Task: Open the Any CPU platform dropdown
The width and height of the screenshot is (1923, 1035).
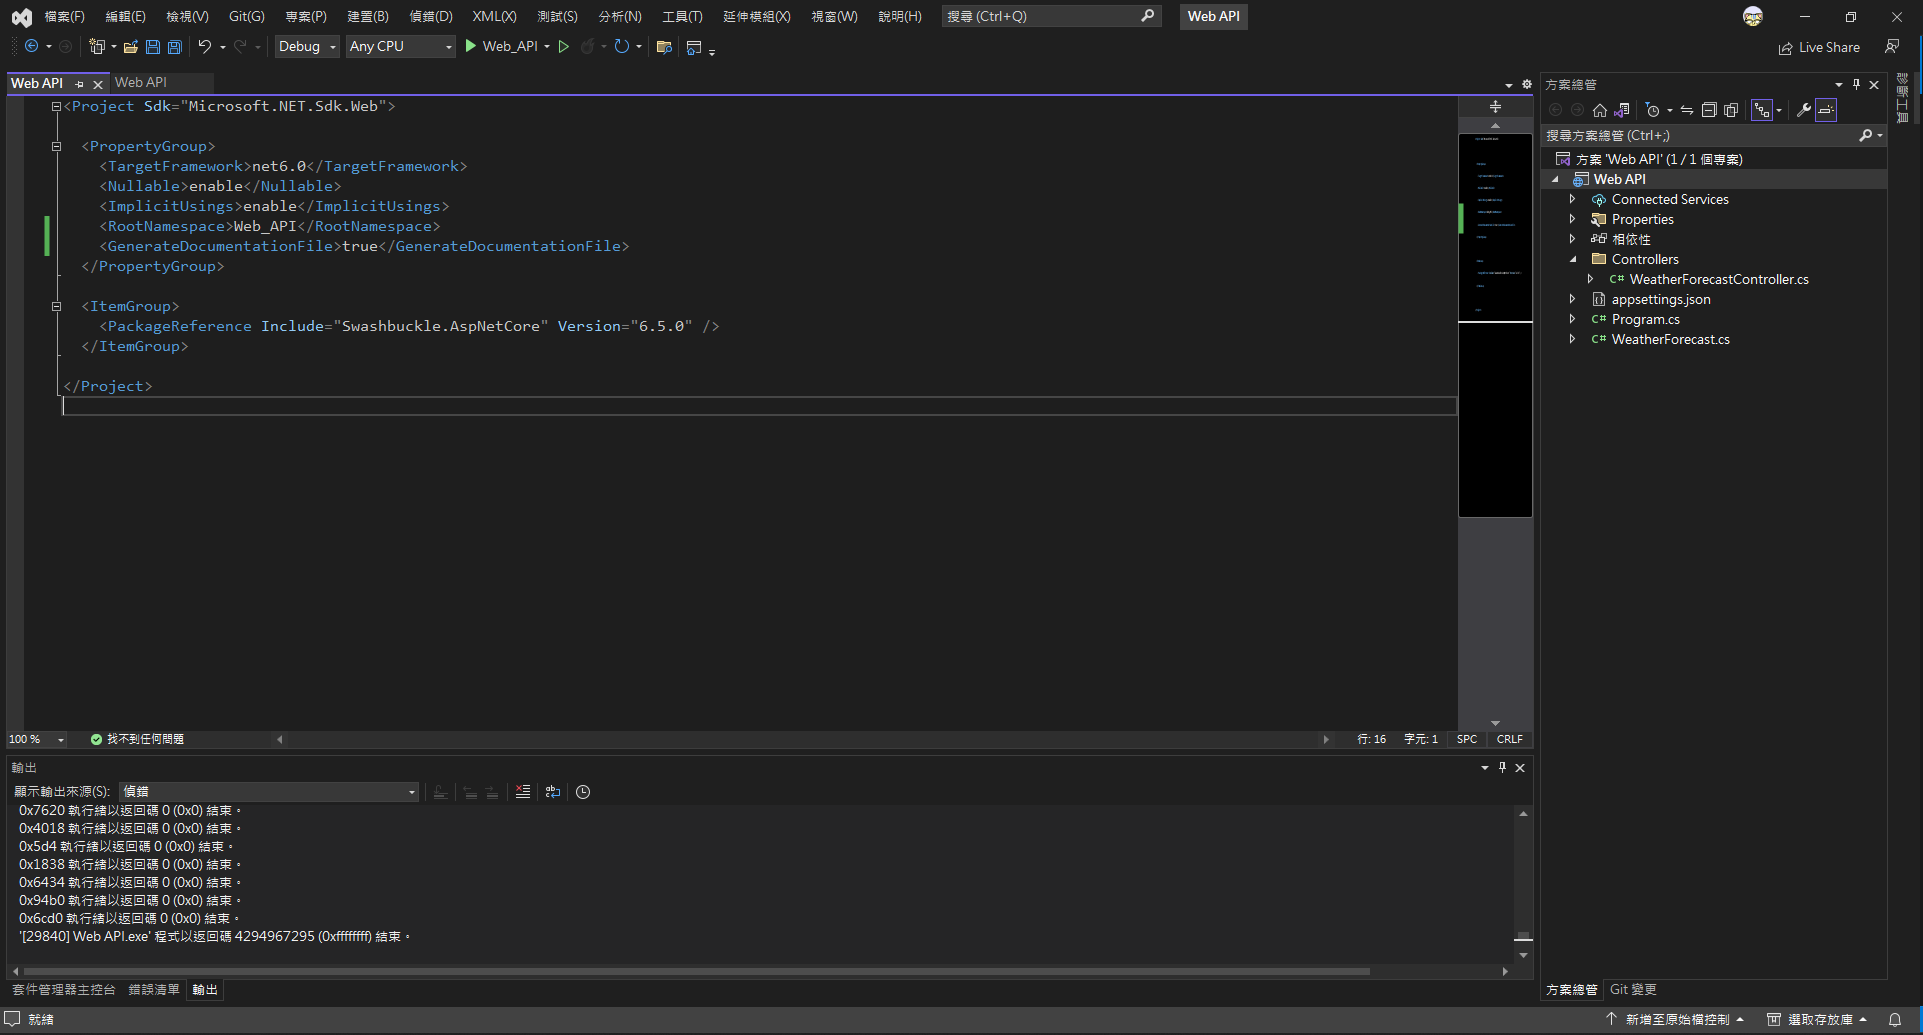Action: coord(400,46)
